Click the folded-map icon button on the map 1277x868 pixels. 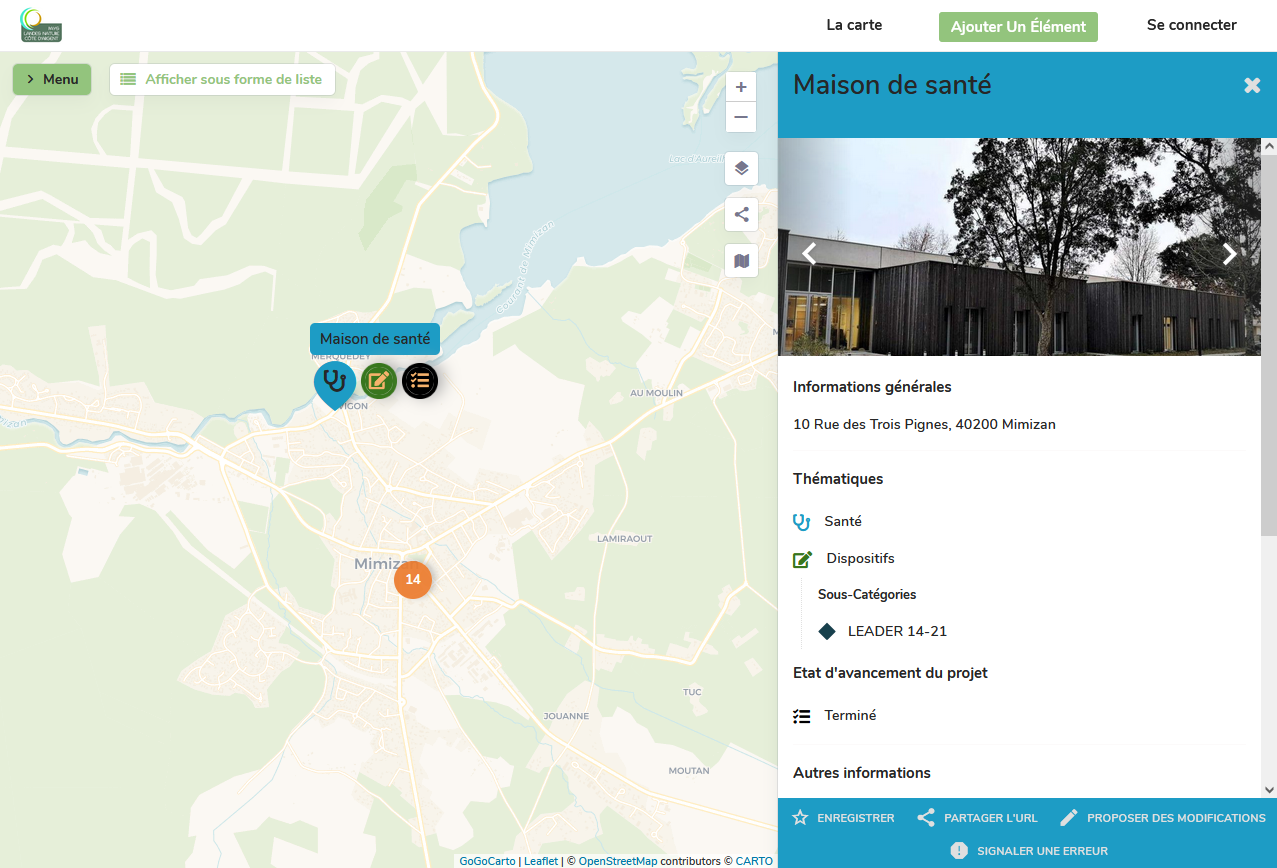(x=741, y=261)
